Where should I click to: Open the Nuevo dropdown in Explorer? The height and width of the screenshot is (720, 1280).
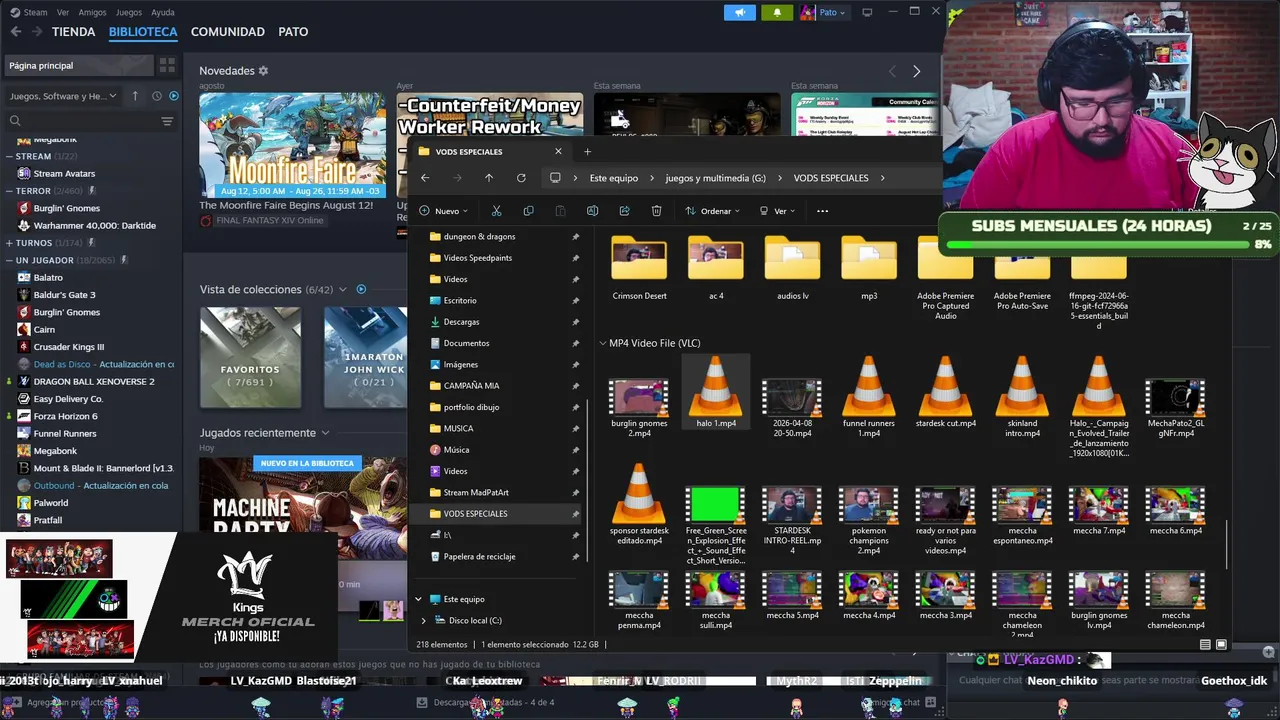(444, 211)
